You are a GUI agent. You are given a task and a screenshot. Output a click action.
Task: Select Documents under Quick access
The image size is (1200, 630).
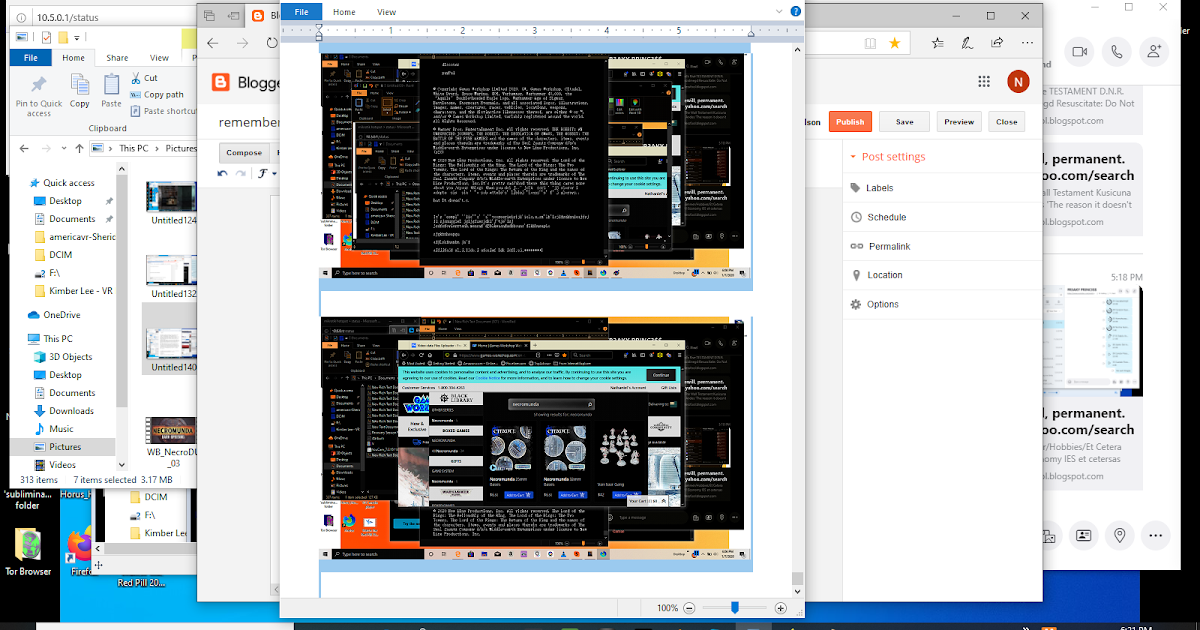click(72, 219)
